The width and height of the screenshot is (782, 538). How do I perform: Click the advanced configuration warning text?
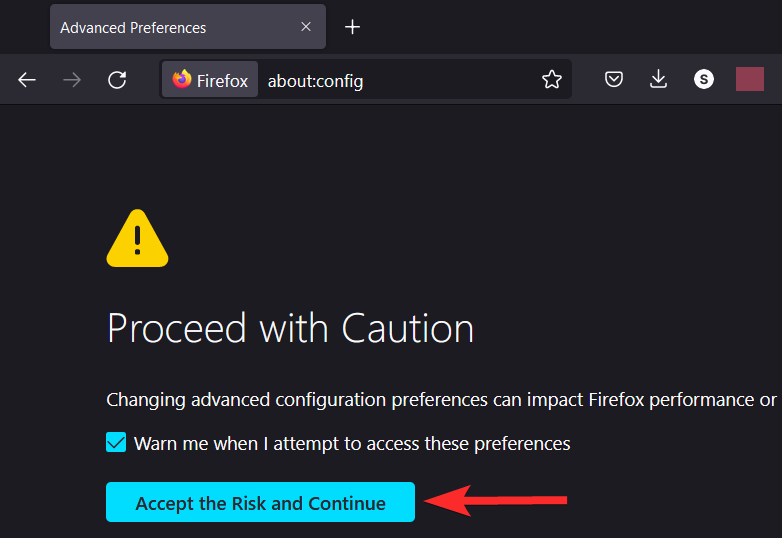(x=440, y=400)
